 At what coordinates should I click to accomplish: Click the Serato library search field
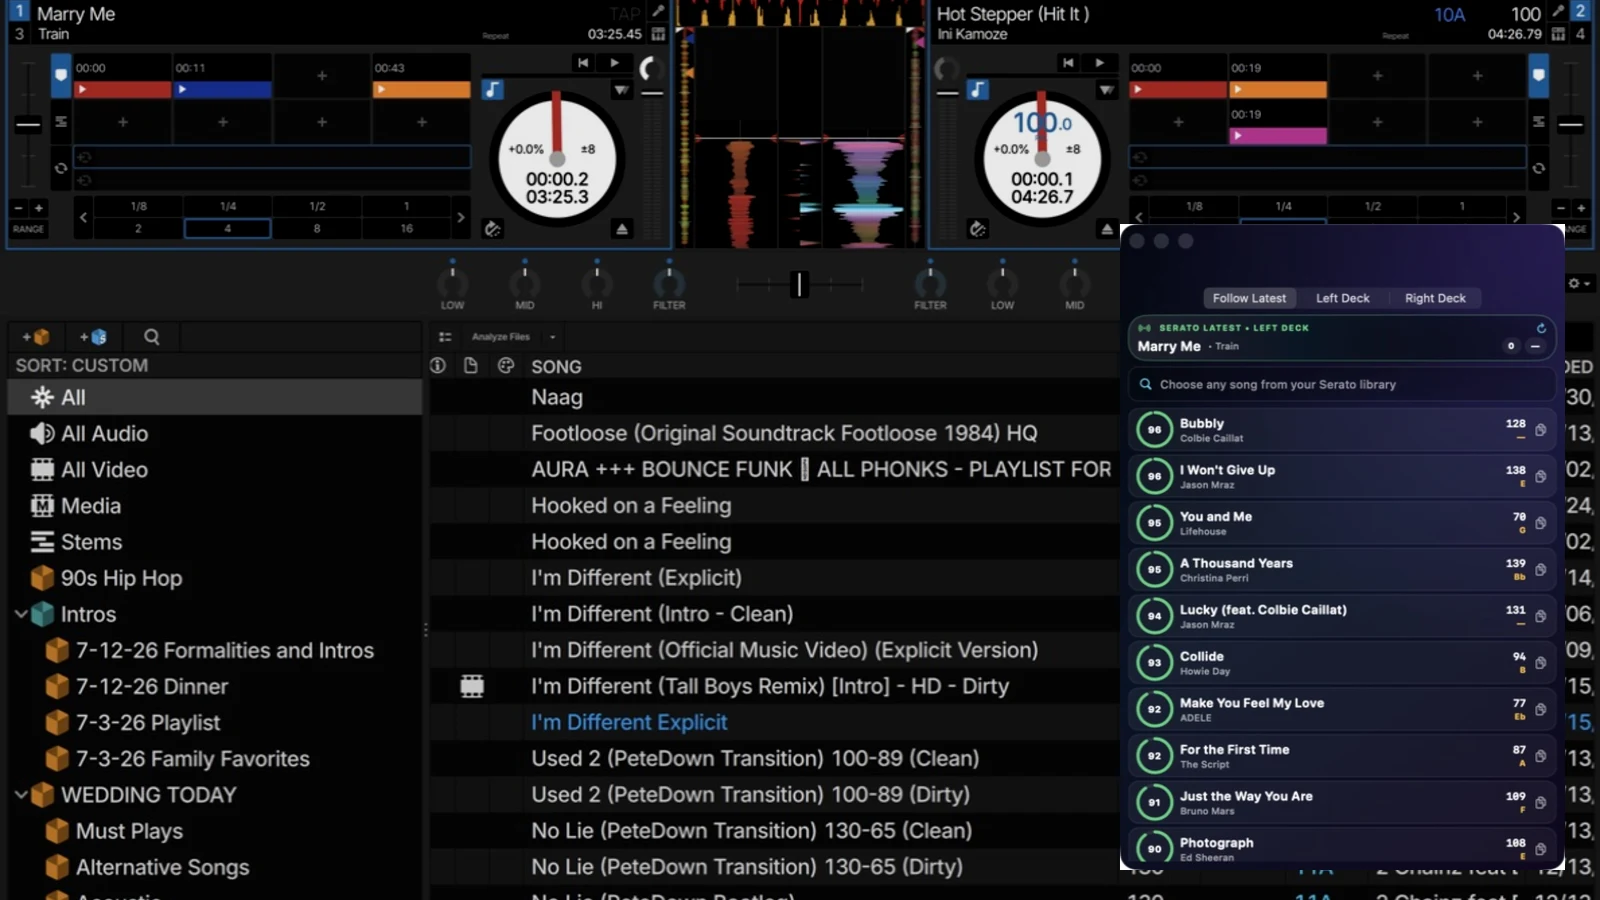[x=1342, y=384]
